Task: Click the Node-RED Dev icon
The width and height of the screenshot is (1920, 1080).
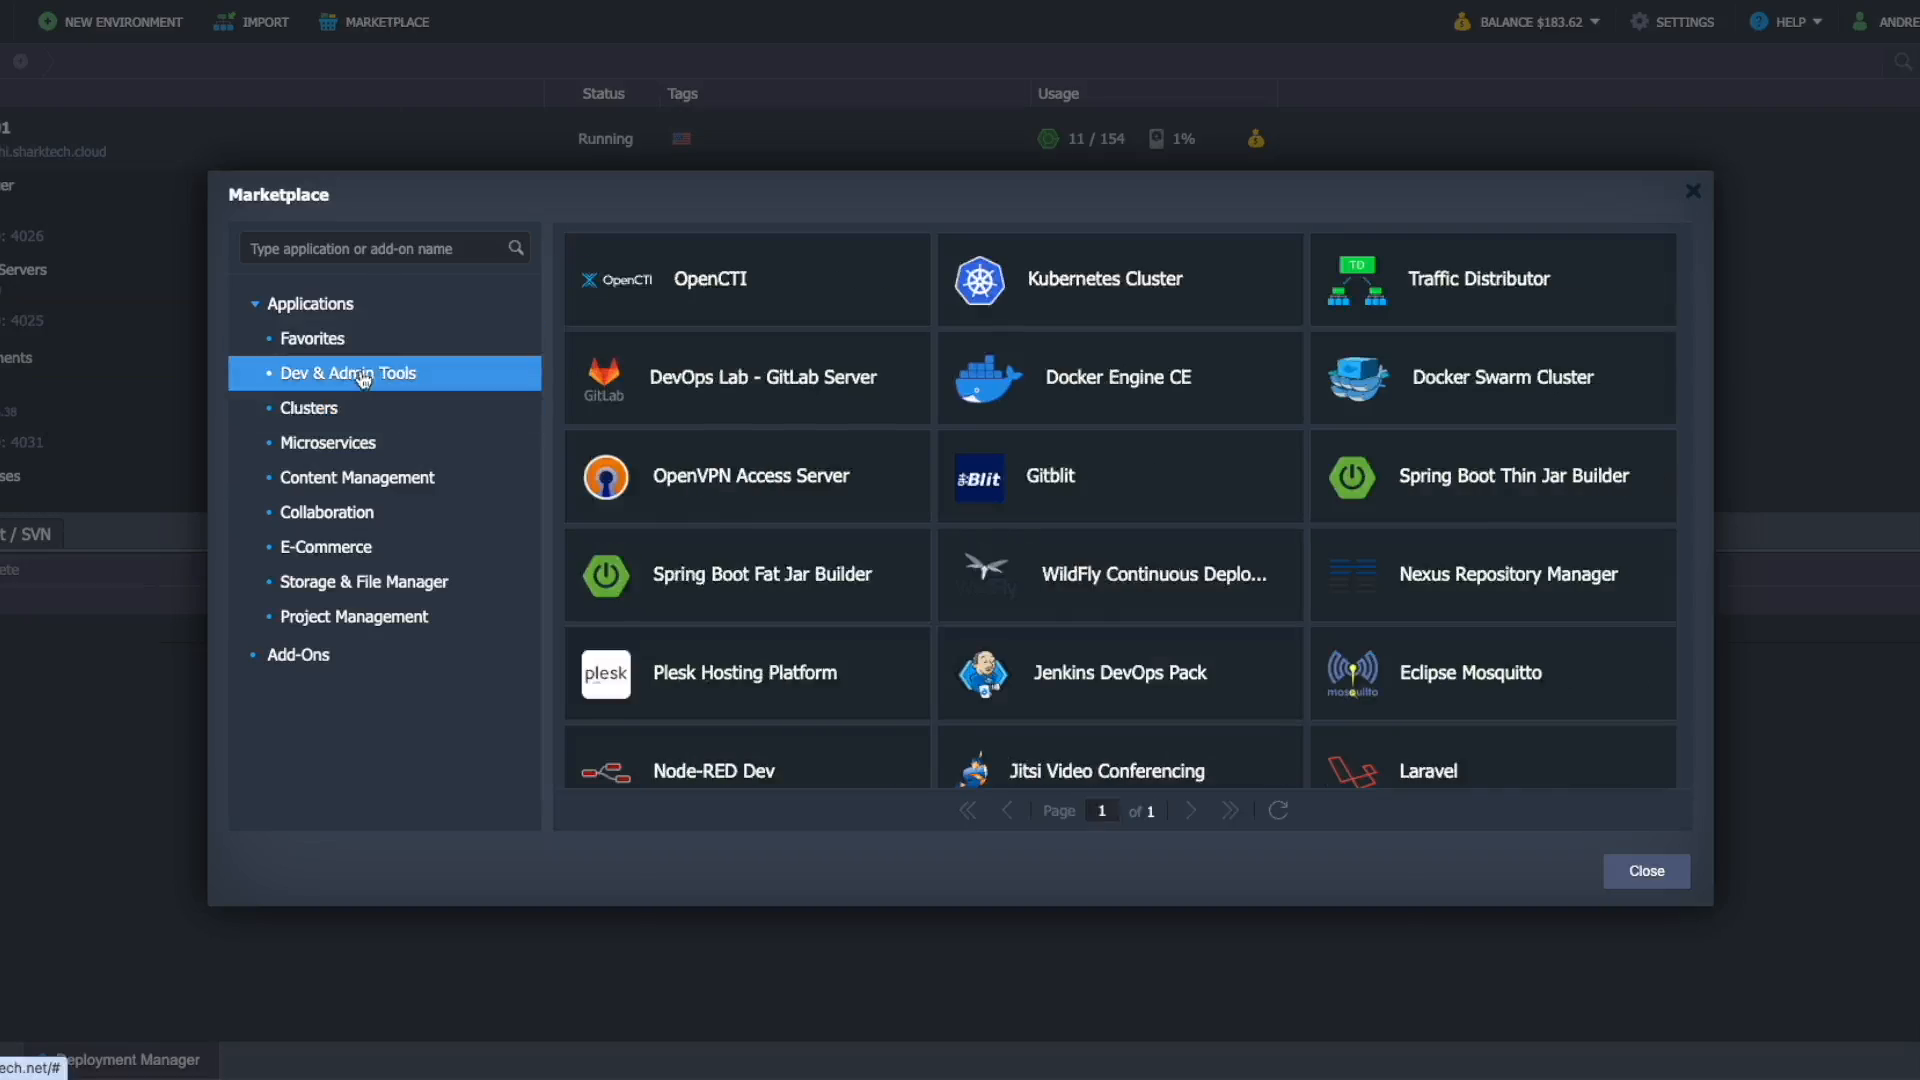Action: [x=606, y=772]
